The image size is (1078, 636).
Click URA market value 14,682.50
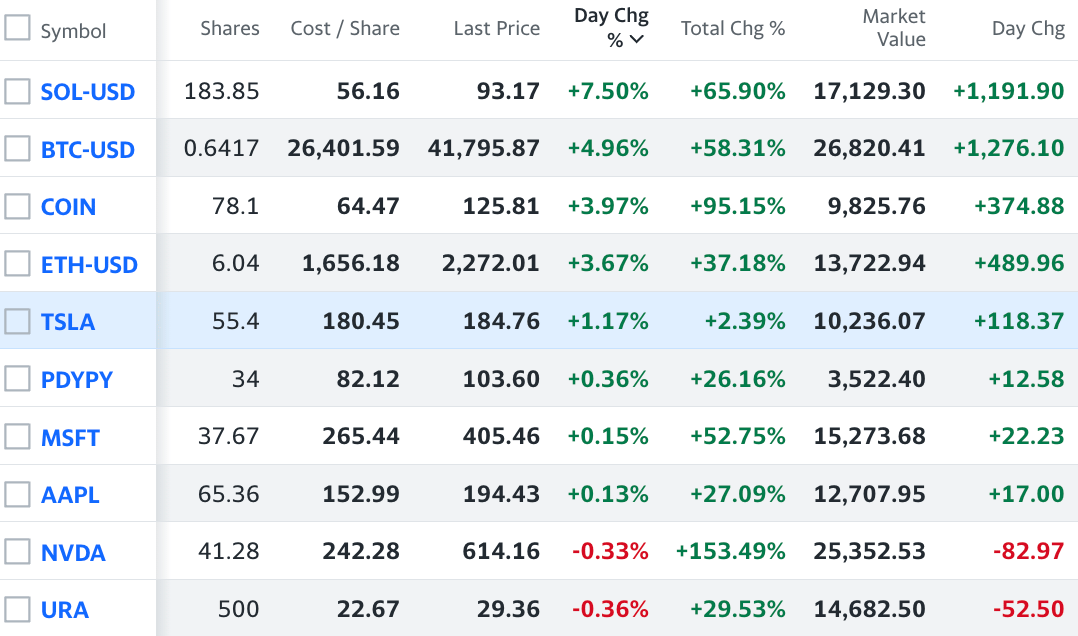pyautogui.click(x=869, y=608)
